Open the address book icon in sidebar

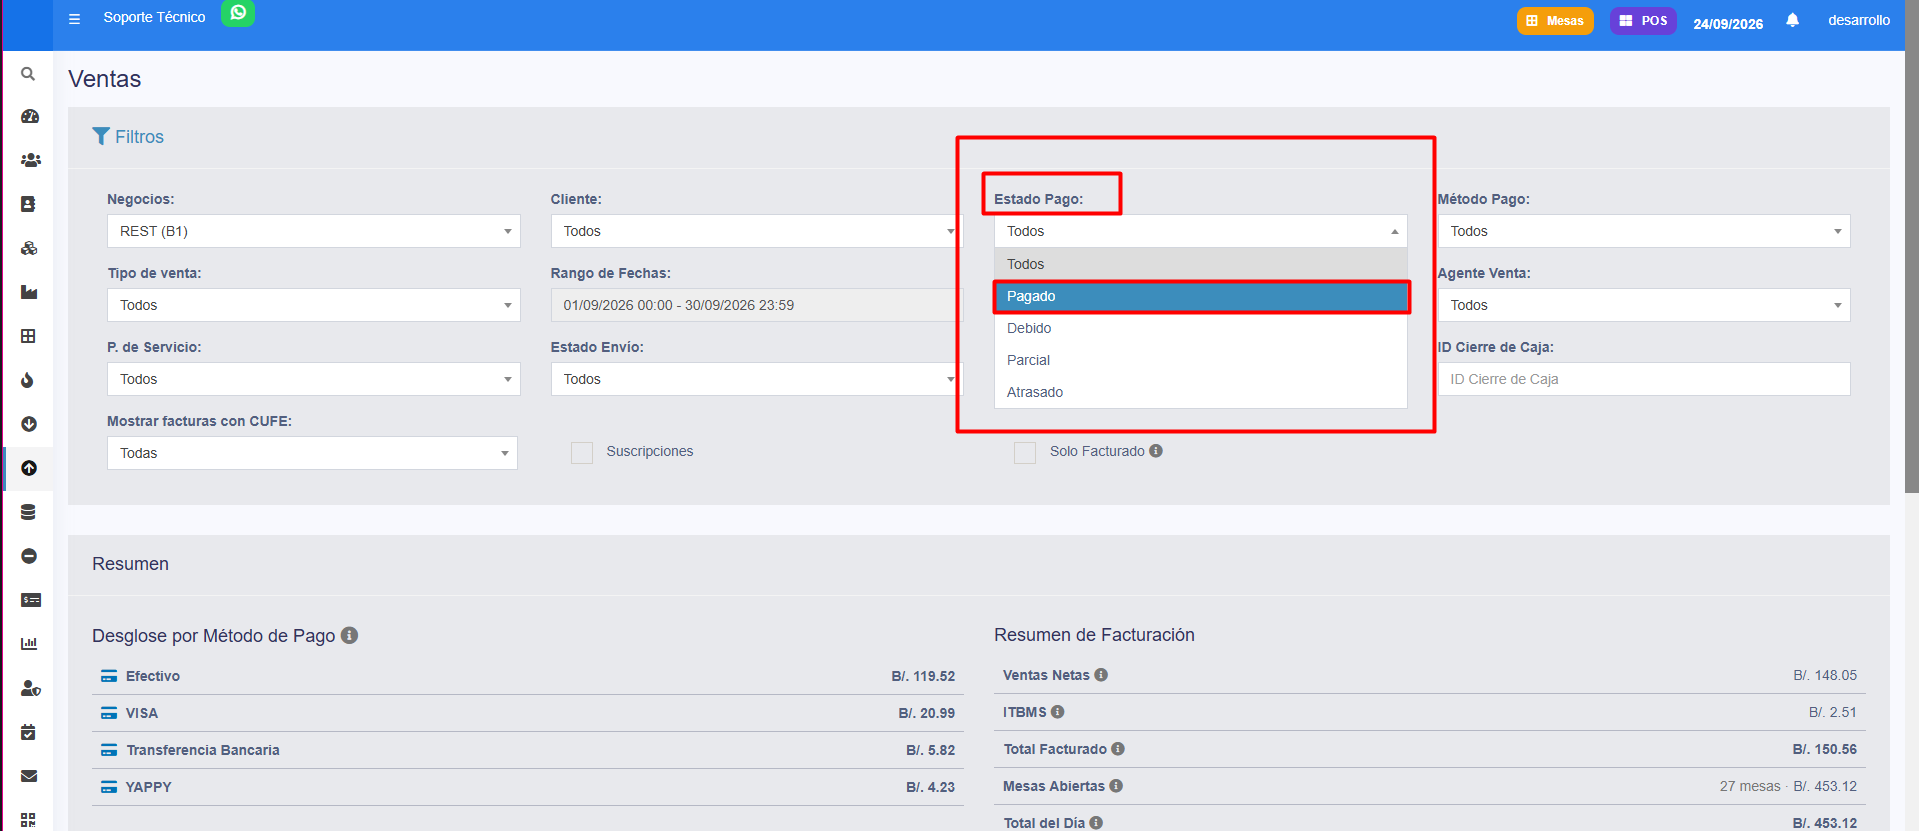coord(28,204)
